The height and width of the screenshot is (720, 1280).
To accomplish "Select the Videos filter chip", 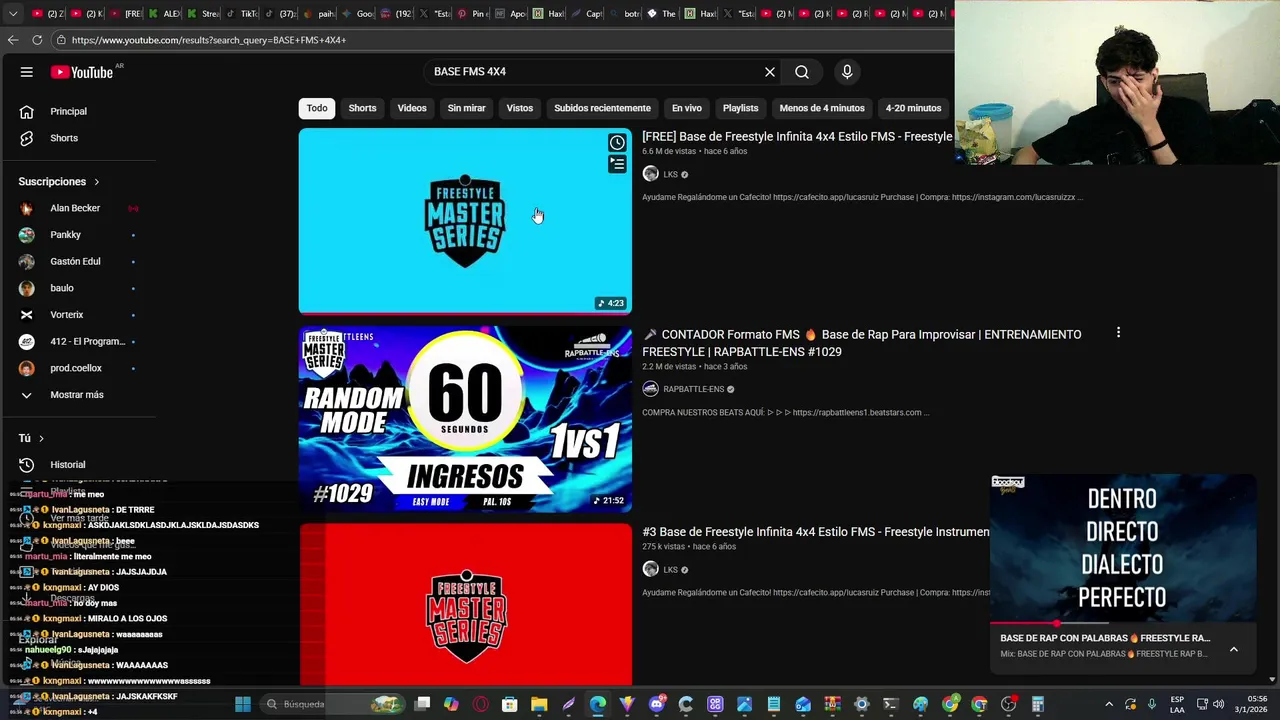I will pos(412,108).
